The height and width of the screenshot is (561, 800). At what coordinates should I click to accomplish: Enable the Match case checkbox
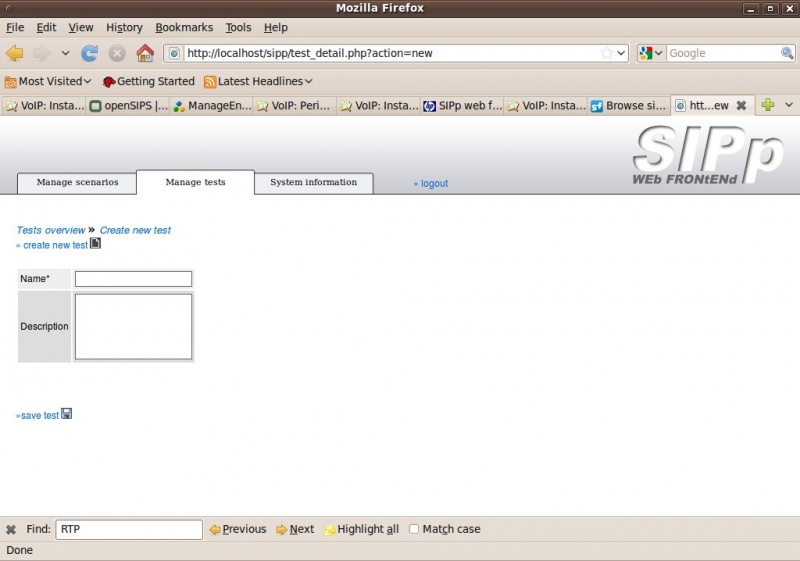[414, 530]
